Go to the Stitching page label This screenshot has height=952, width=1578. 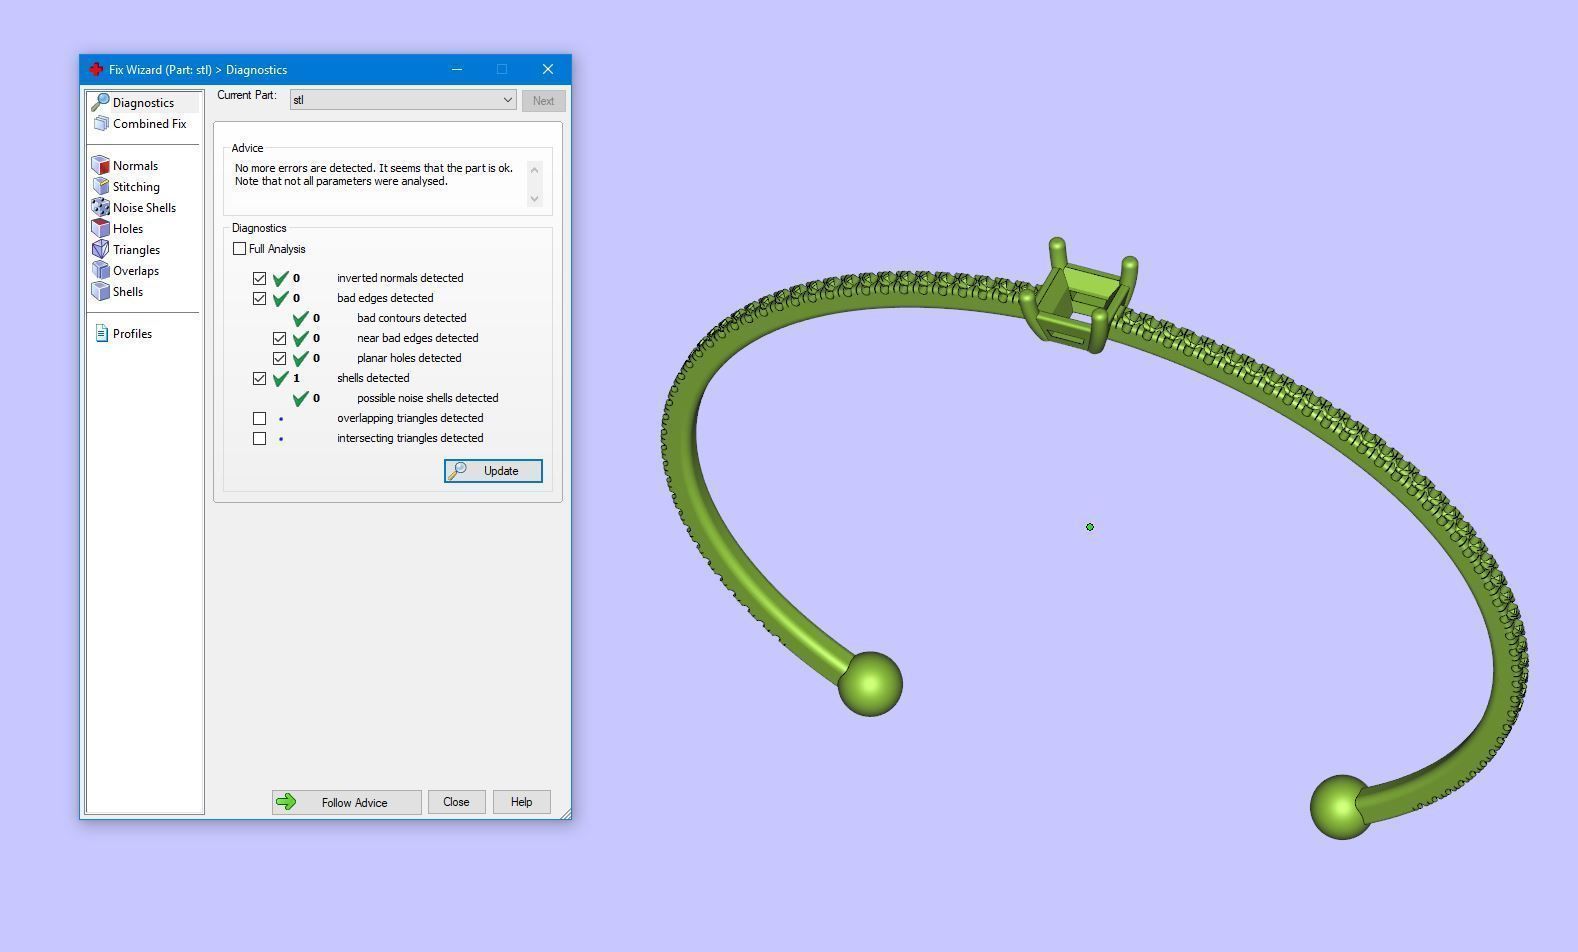(x=136, y=187)
